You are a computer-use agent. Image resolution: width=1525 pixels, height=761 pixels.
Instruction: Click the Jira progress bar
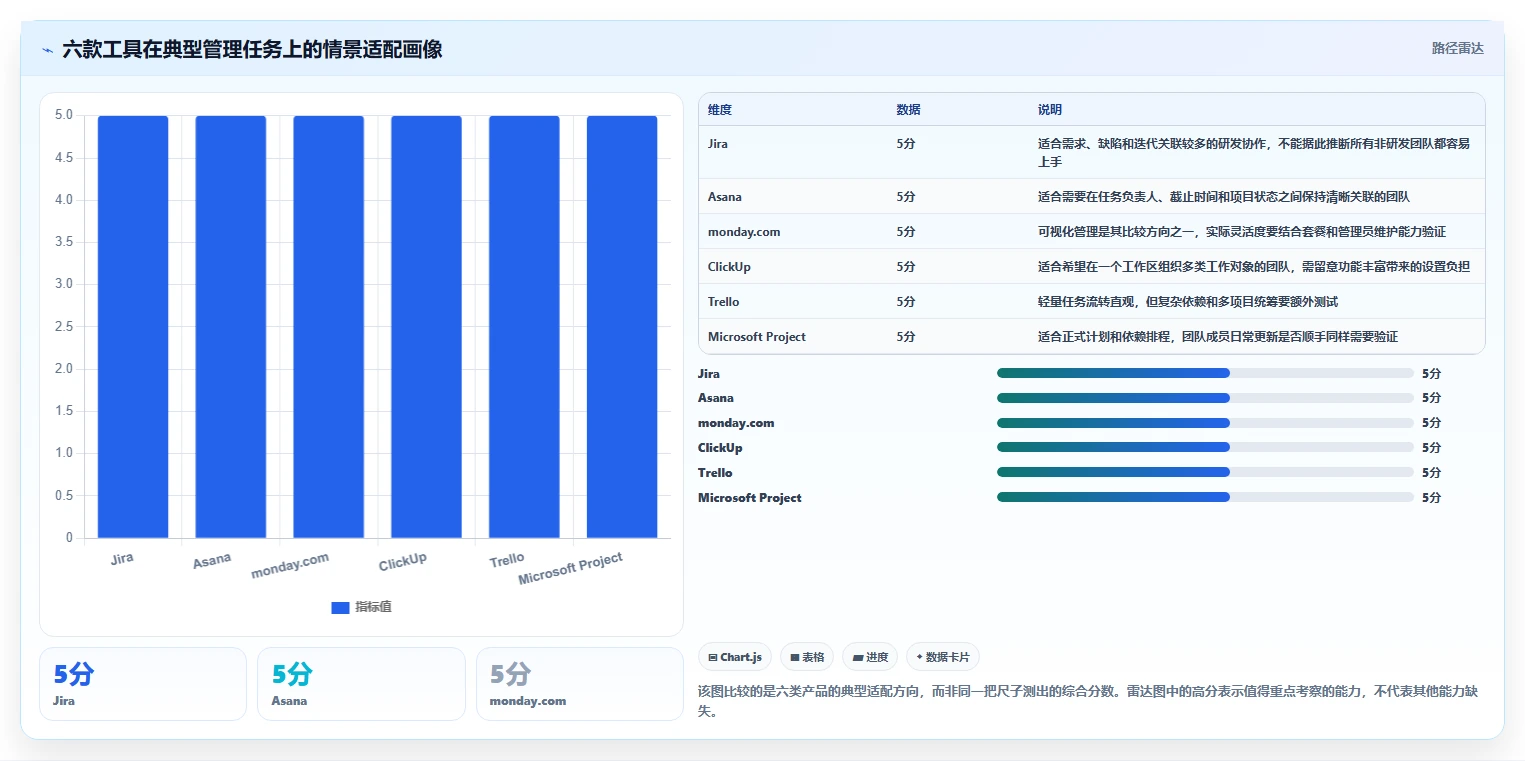pos(1205,373)
